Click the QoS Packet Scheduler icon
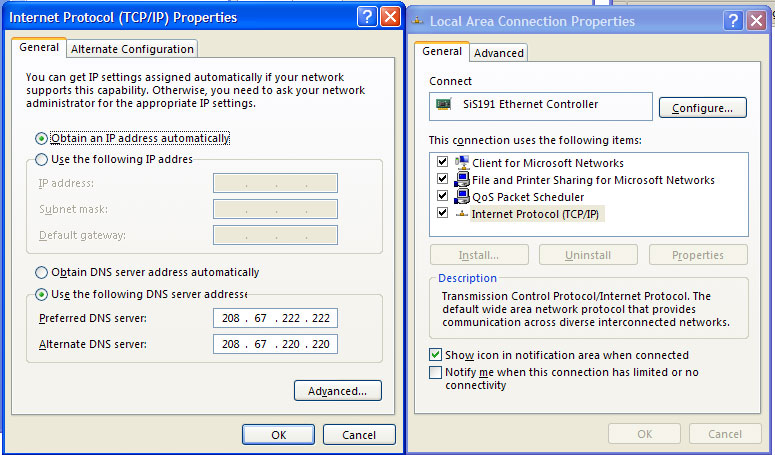The height and width of the screenshot is (455, 775). click(462, 196)
